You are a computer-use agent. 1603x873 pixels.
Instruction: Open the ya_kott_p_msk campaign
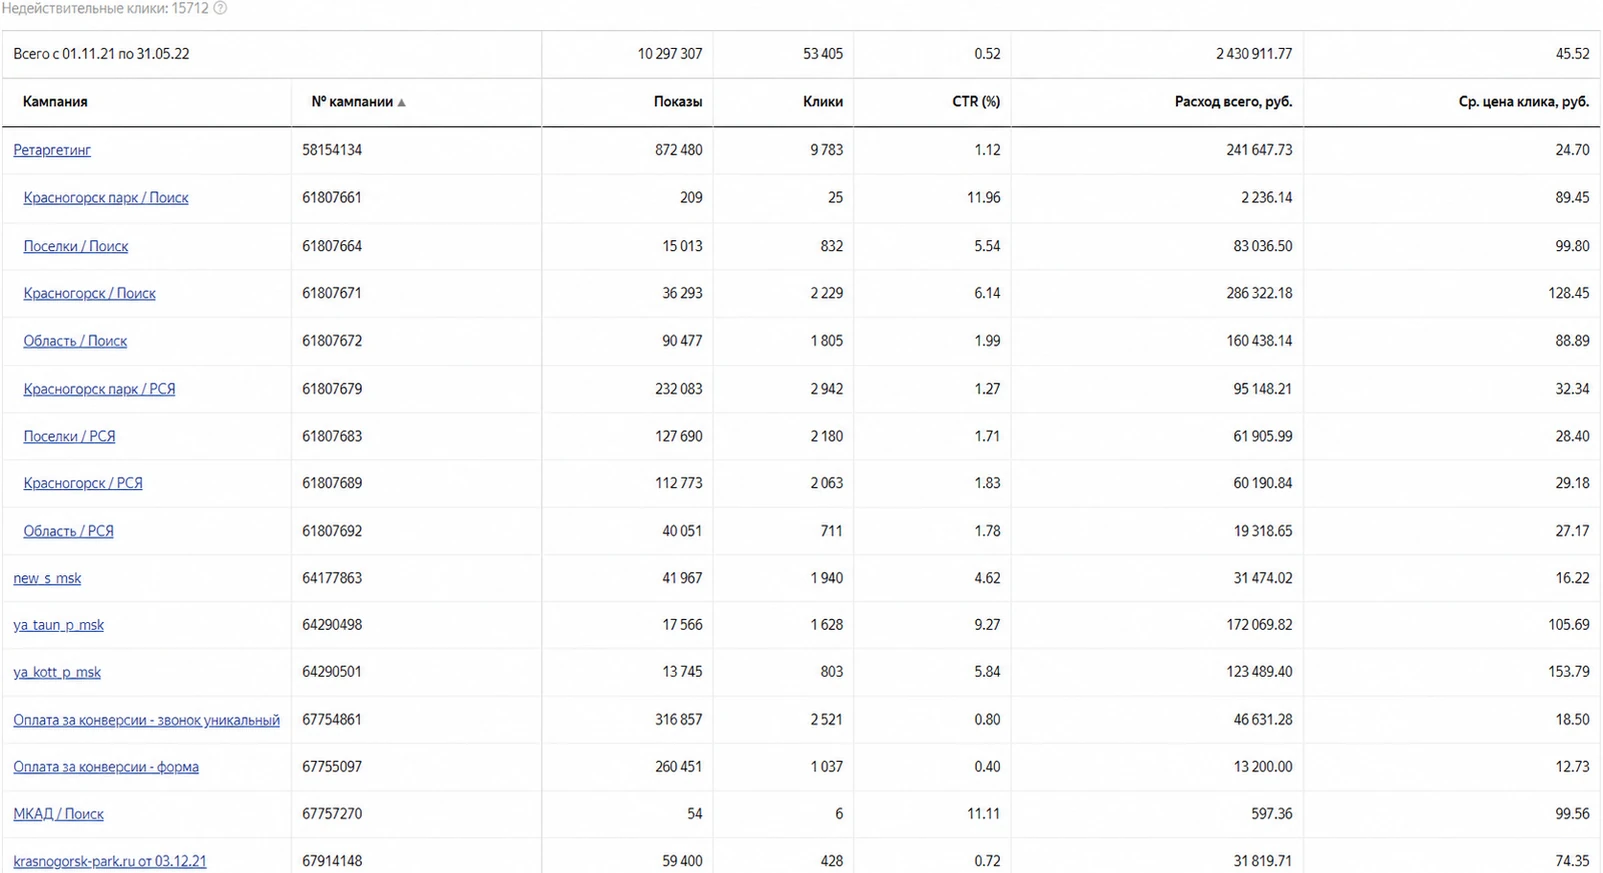click(x=57, y=672)
